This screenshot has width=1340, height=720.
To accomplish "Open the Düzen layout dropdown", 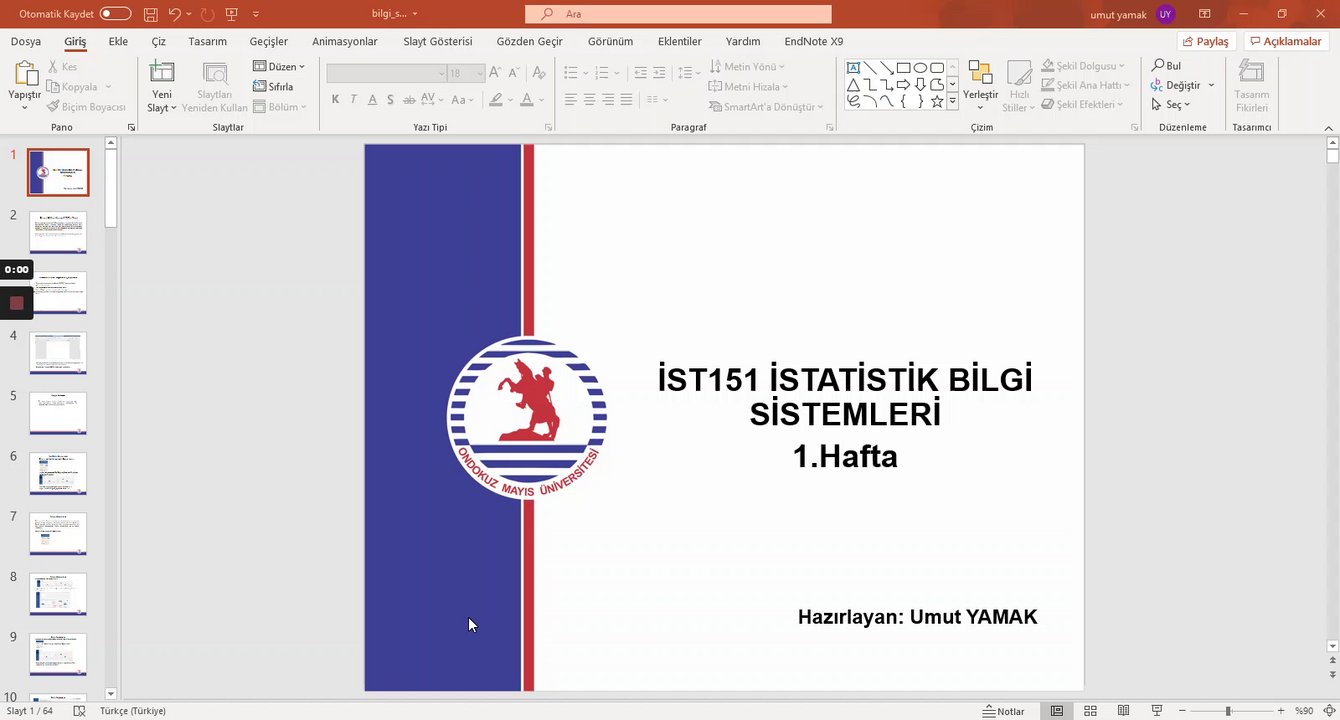I will pos(279,66).
